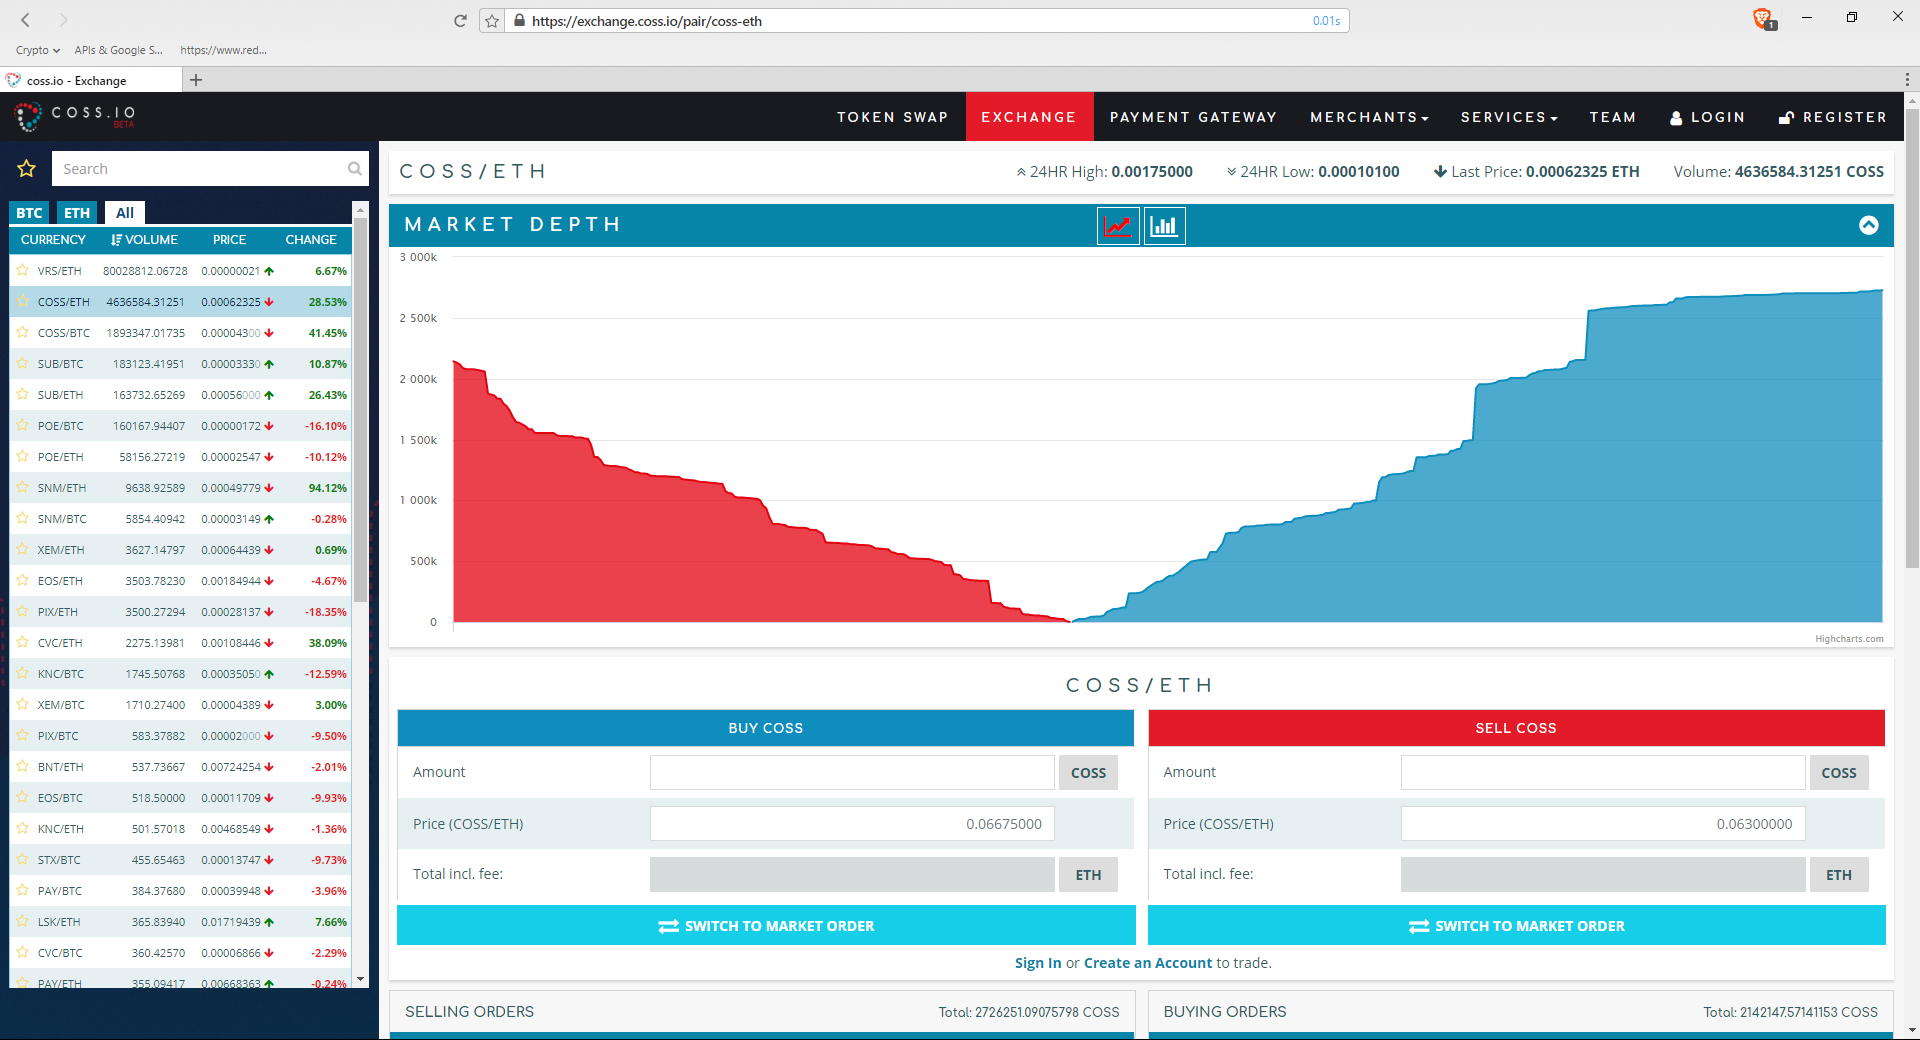Click the market list scrollbar thumb
The image size is (1920, 1040).
point(360,410)
